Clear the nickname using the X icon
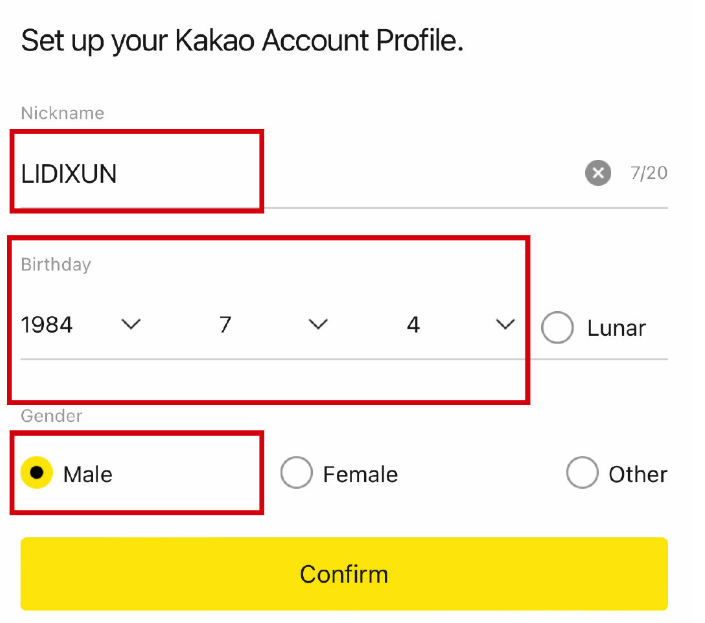This screenshot has height=623, width=705. pos(597,174)
